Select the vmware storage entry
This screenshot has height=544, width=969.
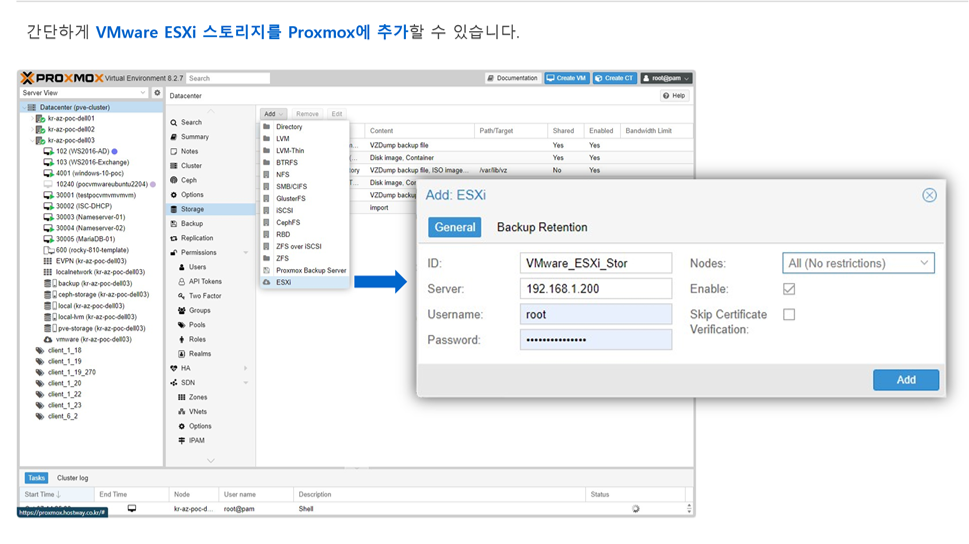click(88, 339)
